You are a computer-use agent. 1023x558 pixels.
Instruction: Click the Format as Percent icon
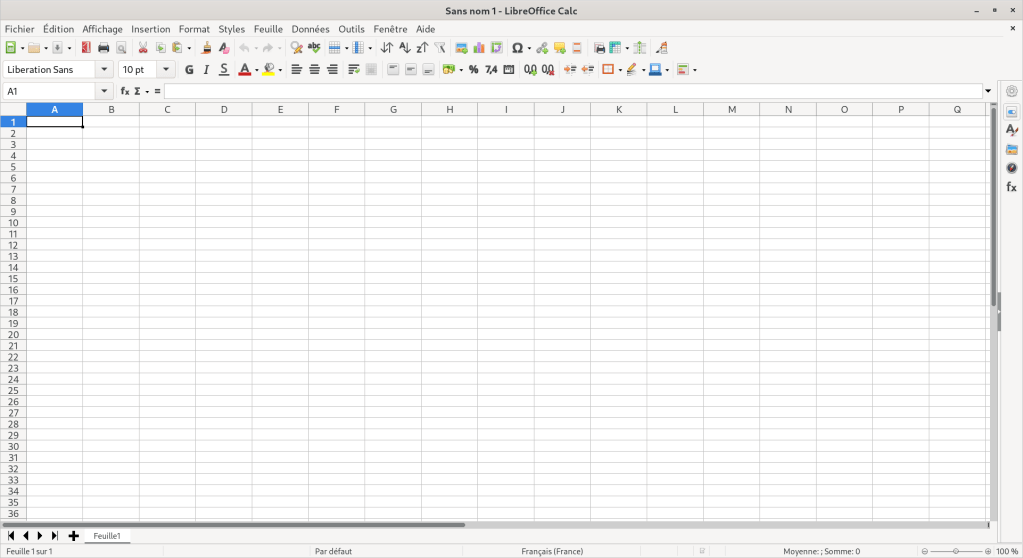(x=473, y=69)
